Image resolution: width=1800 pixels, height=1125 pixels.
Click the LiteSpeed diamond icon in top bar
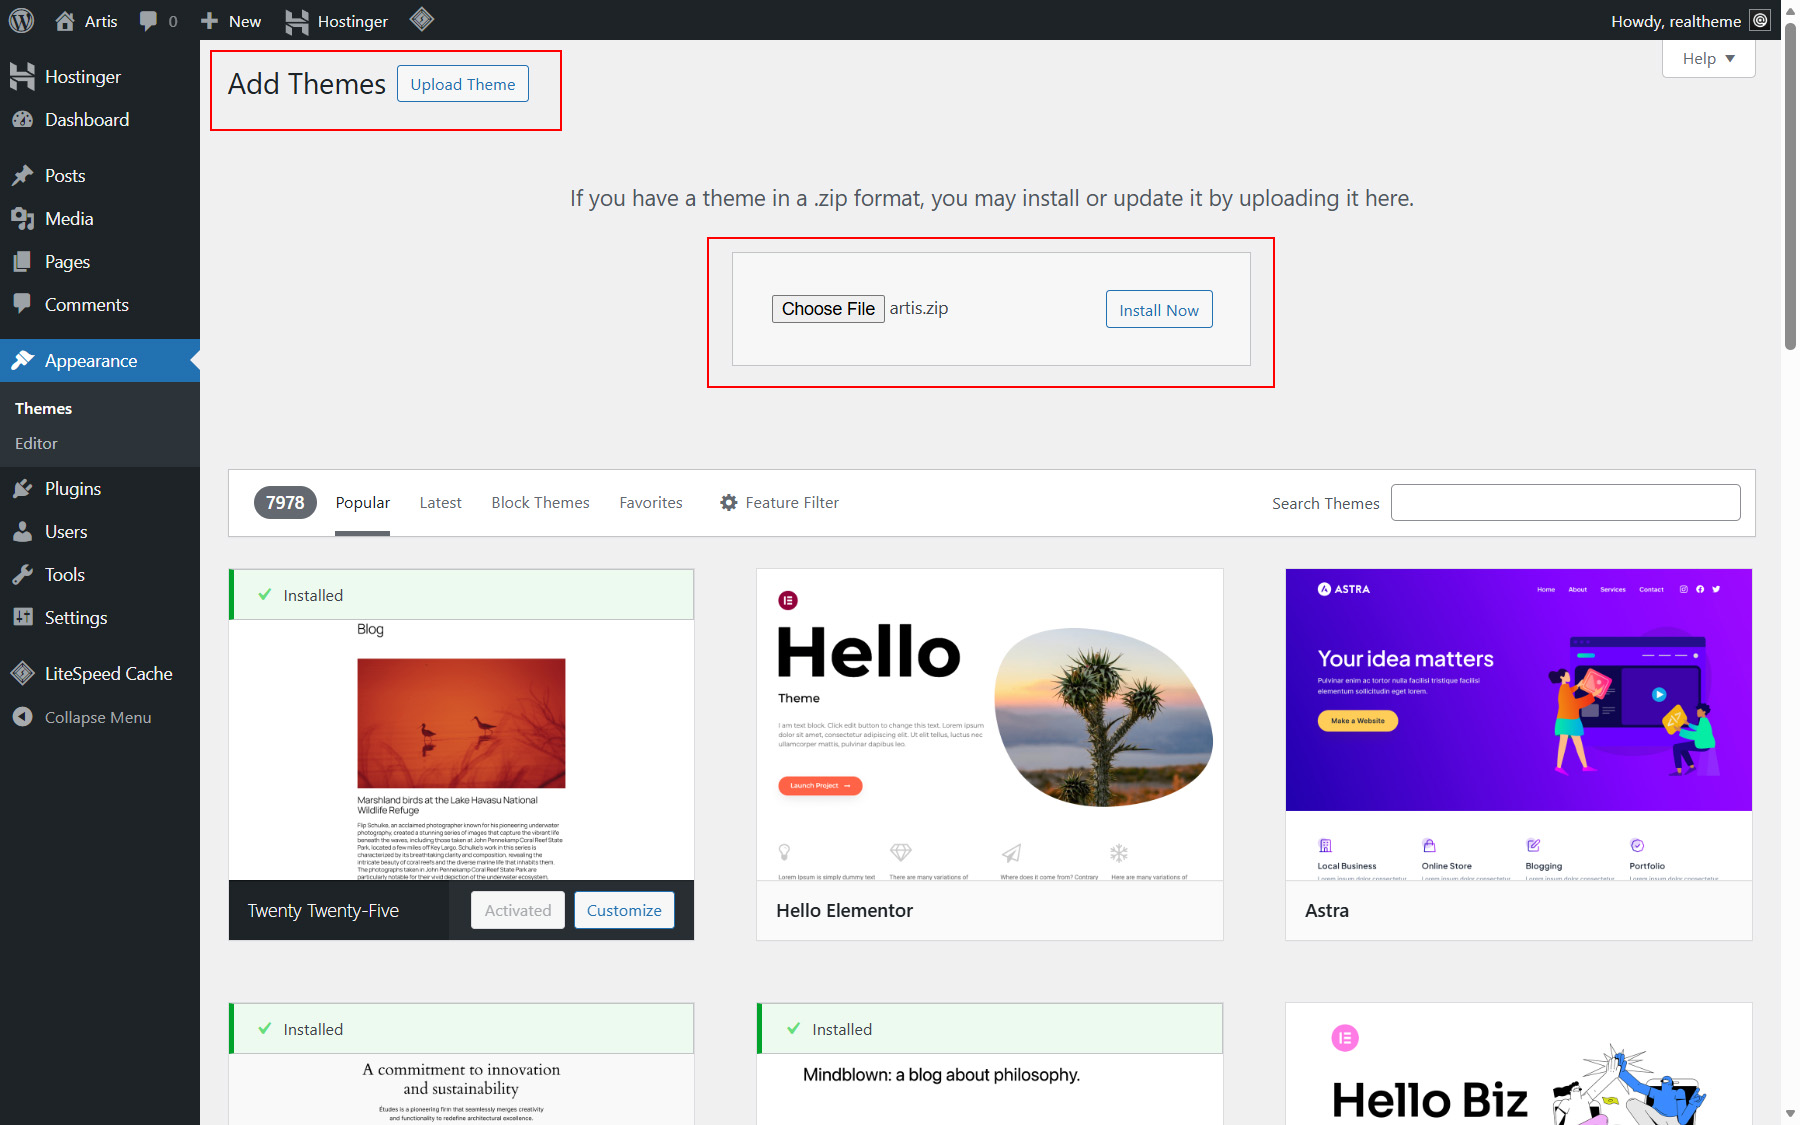(422, 19)
